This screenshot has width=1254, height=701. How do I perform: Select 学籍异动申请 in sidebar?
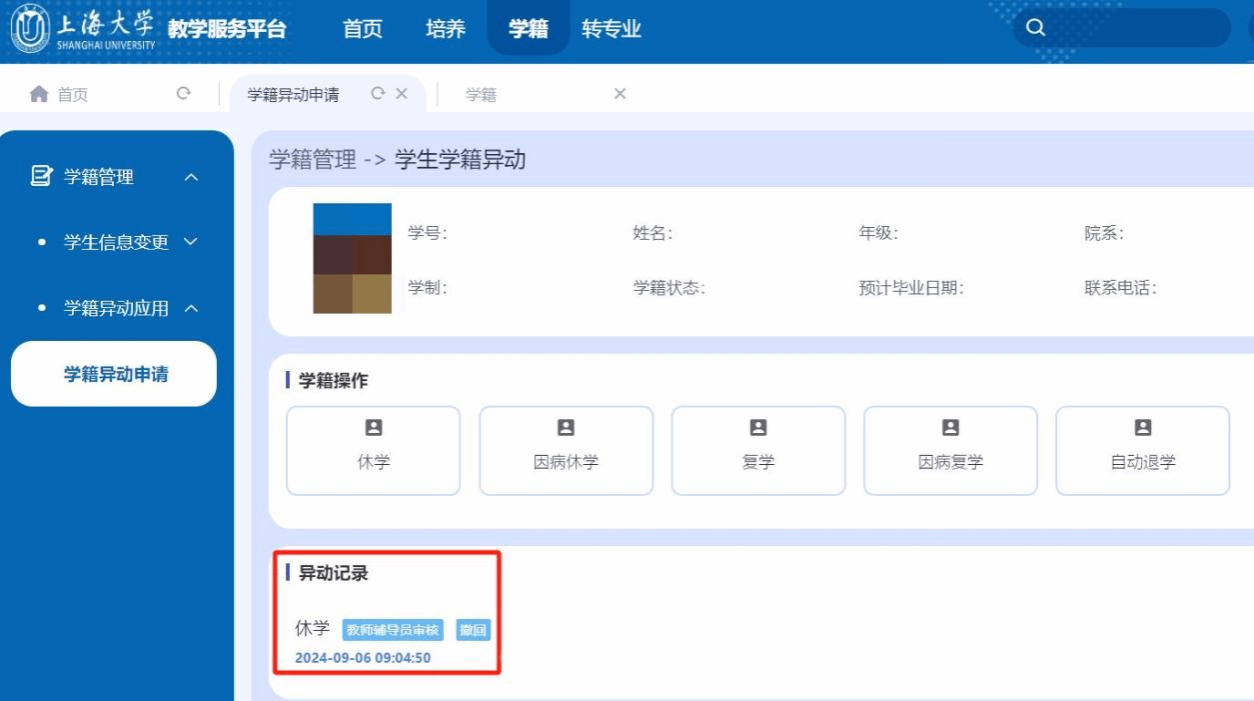point(115,374)
